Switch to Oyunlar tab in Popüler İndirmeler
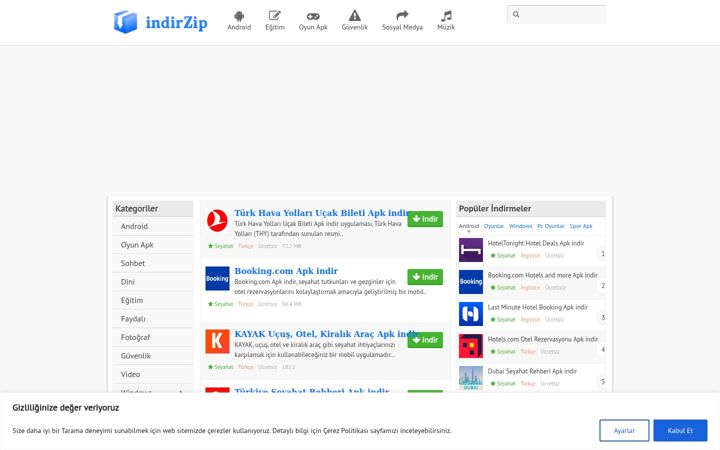 tap(494, 226)
